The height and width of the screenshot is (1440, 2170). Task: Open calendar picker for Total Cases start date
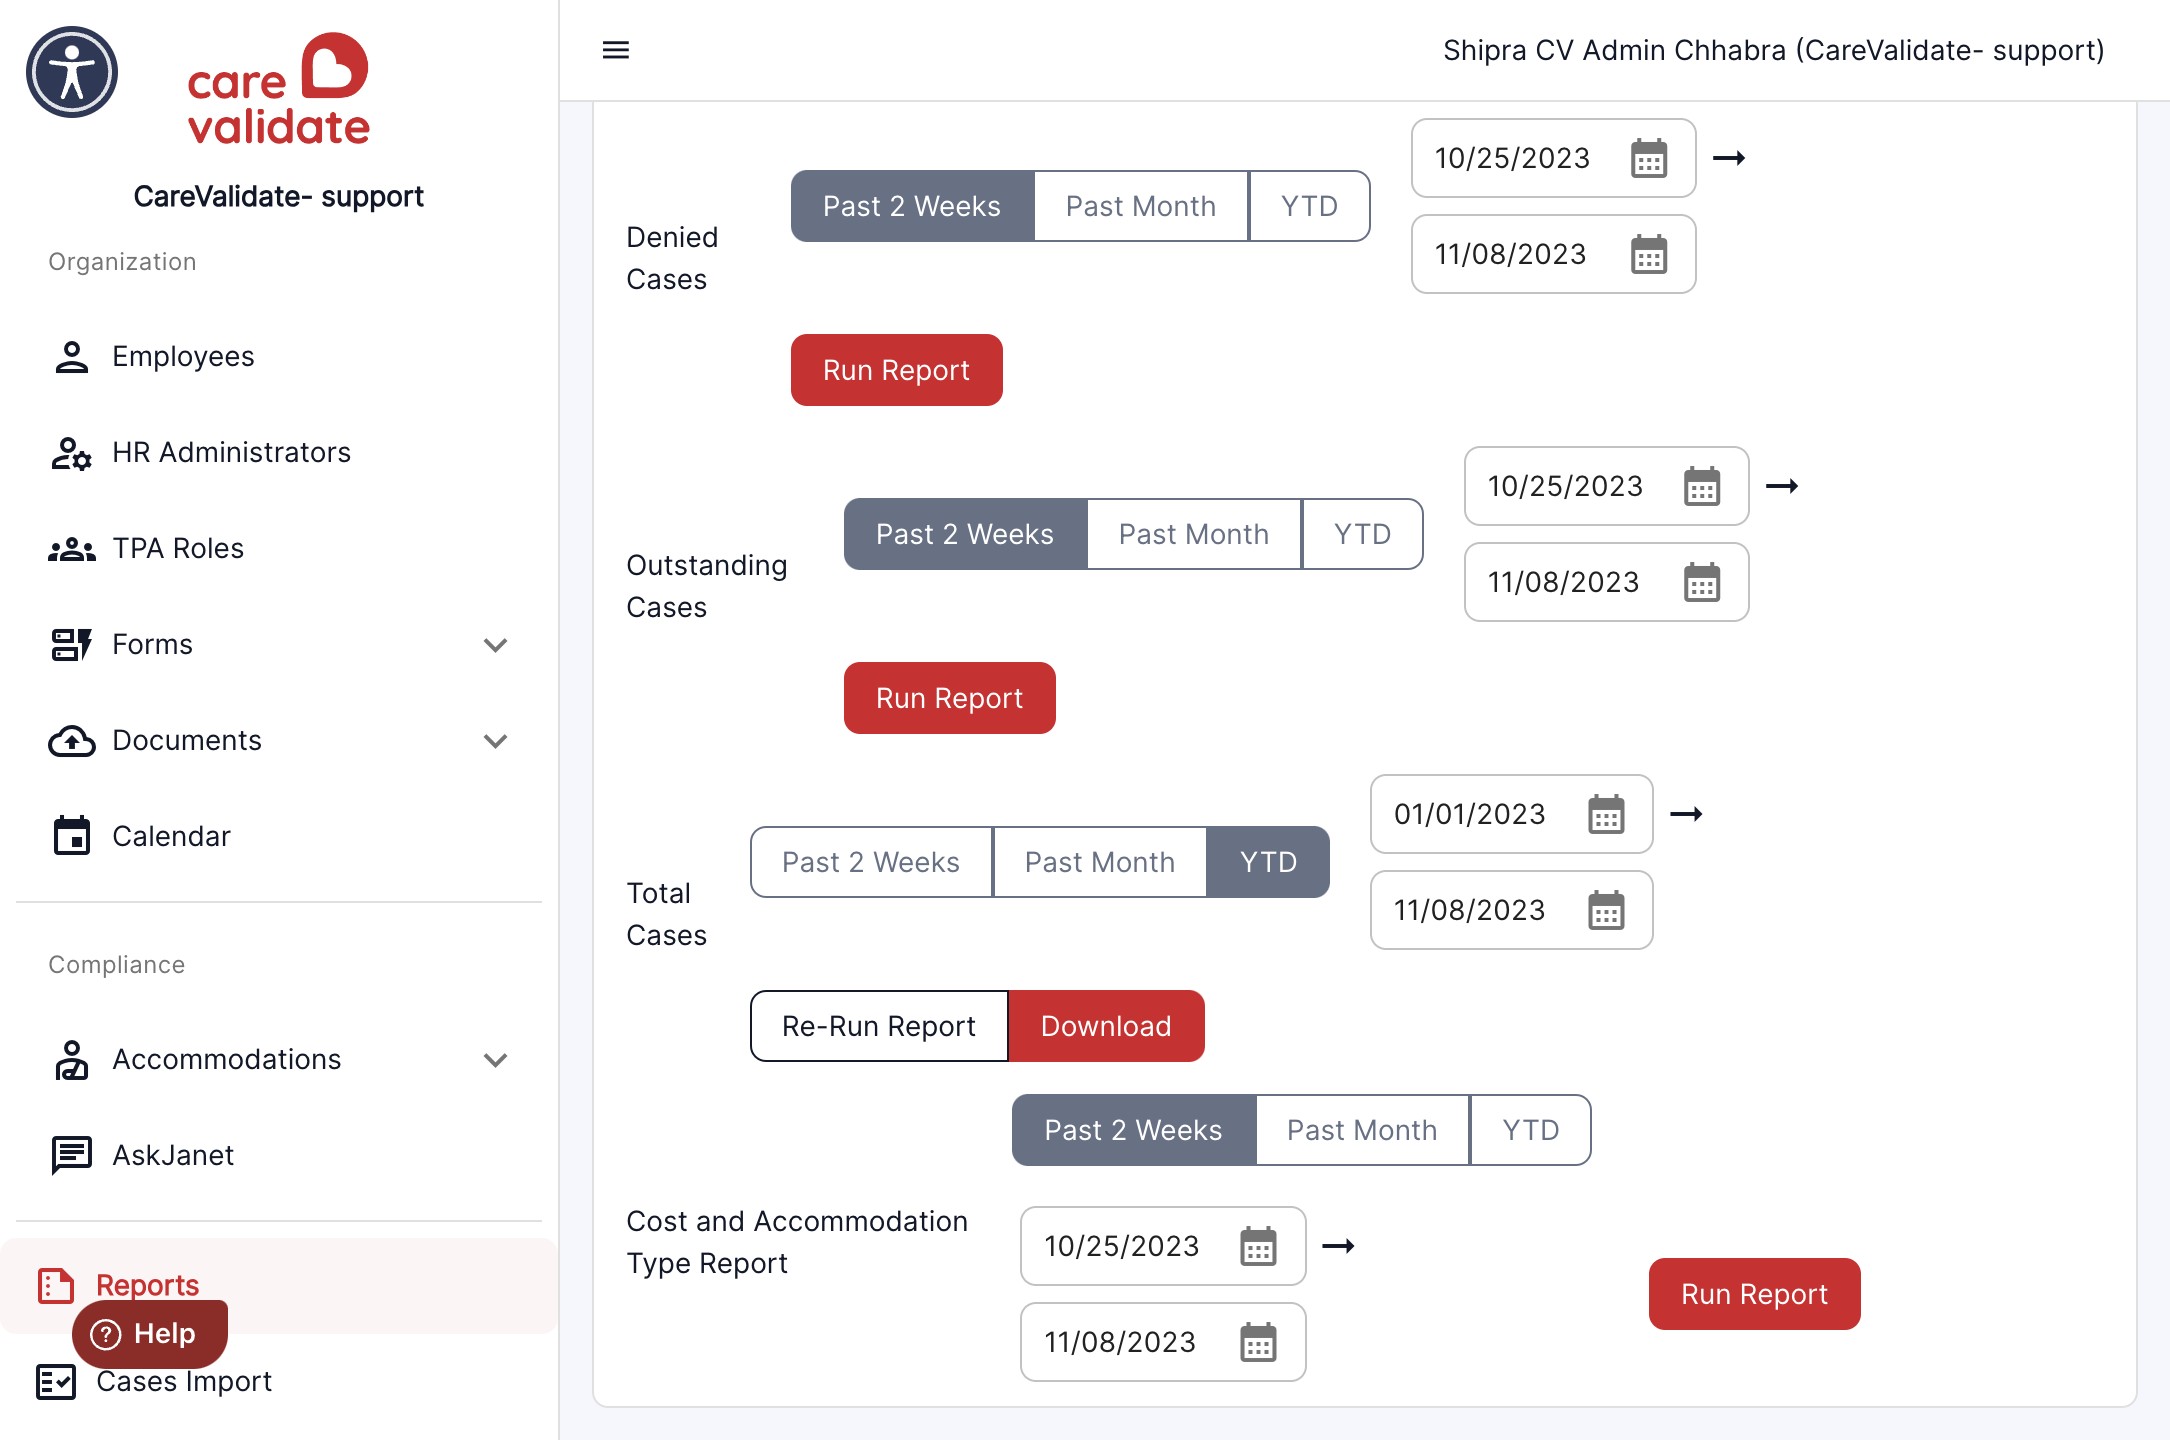tap(1607, 814)
